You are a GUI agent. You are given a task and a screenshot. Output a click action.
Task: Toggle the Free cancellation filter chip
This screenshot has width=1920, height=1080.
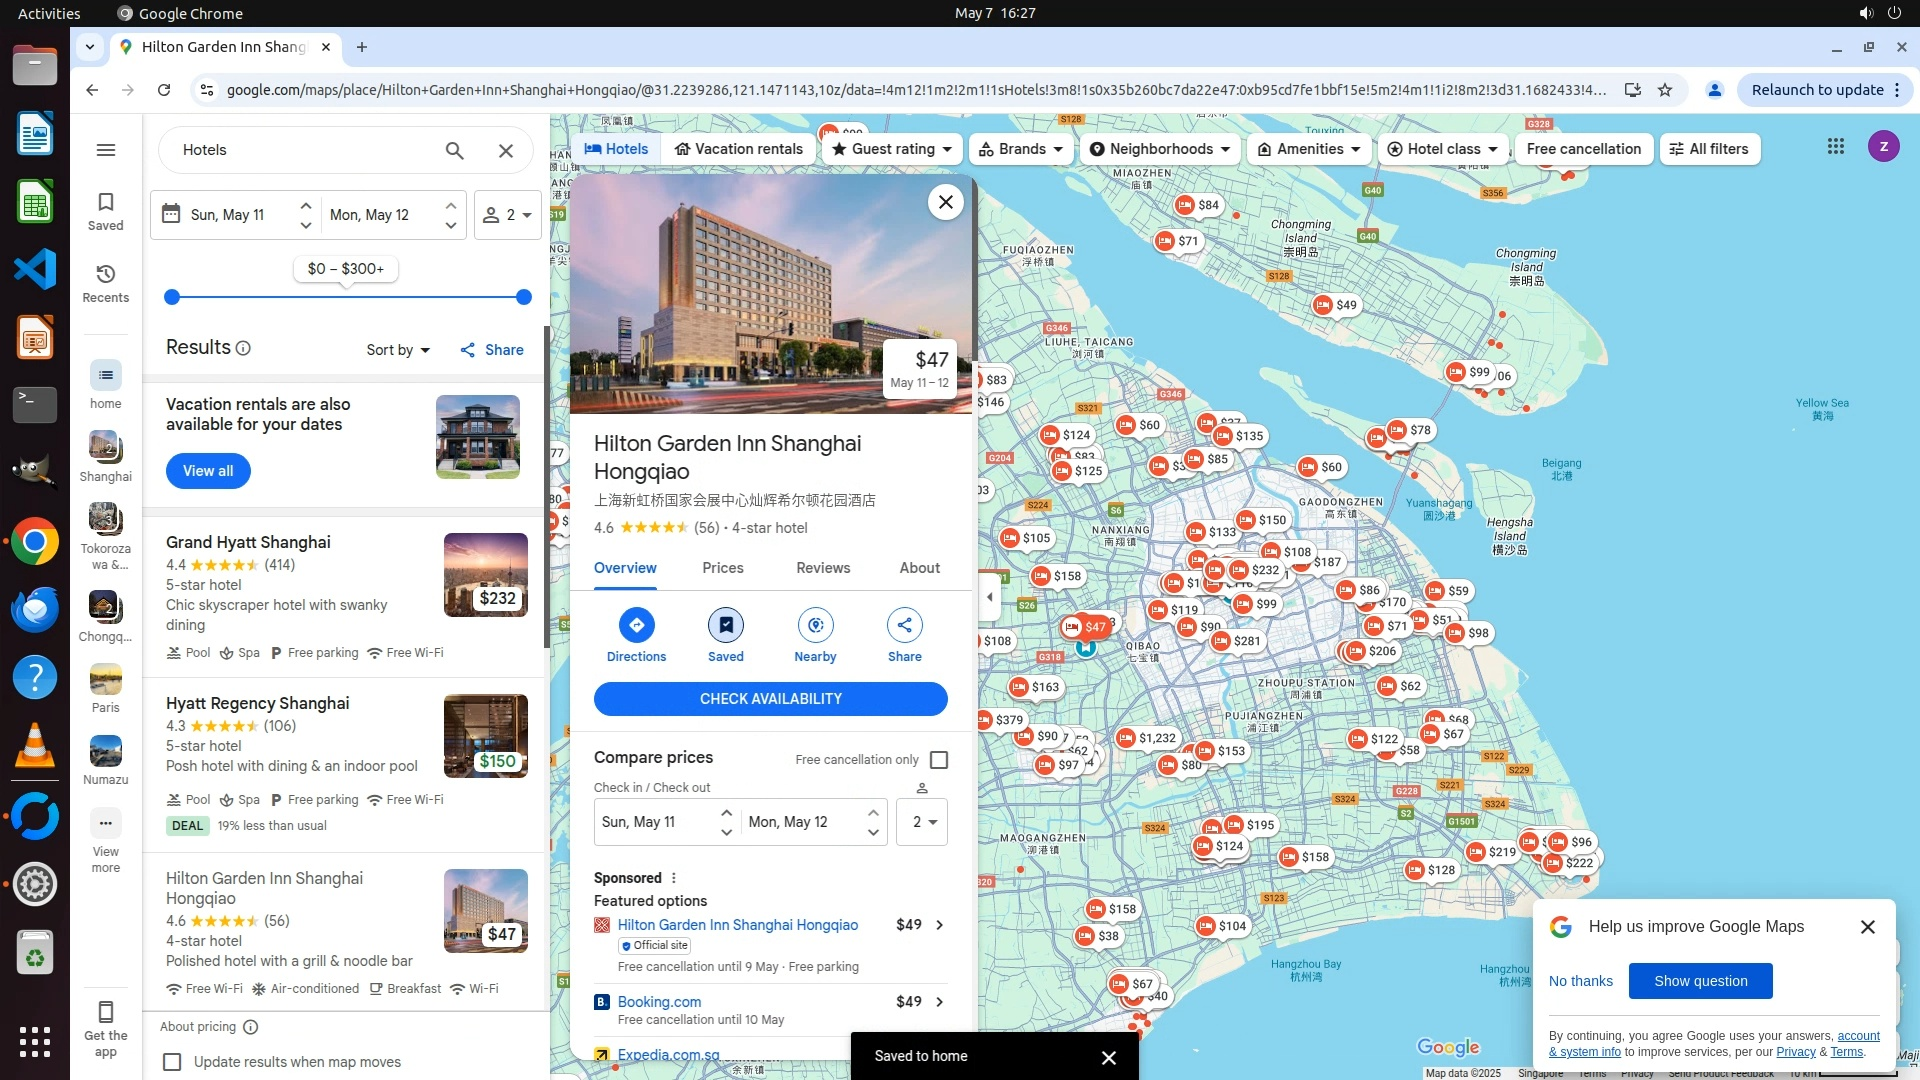click(1583, 149)
